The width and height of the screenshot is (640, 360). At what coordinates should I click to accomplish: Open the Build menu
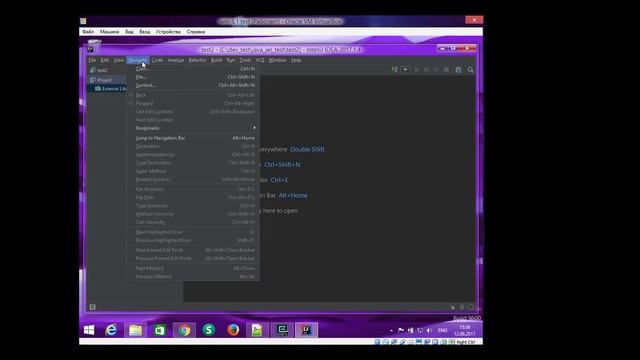point(216,60)
